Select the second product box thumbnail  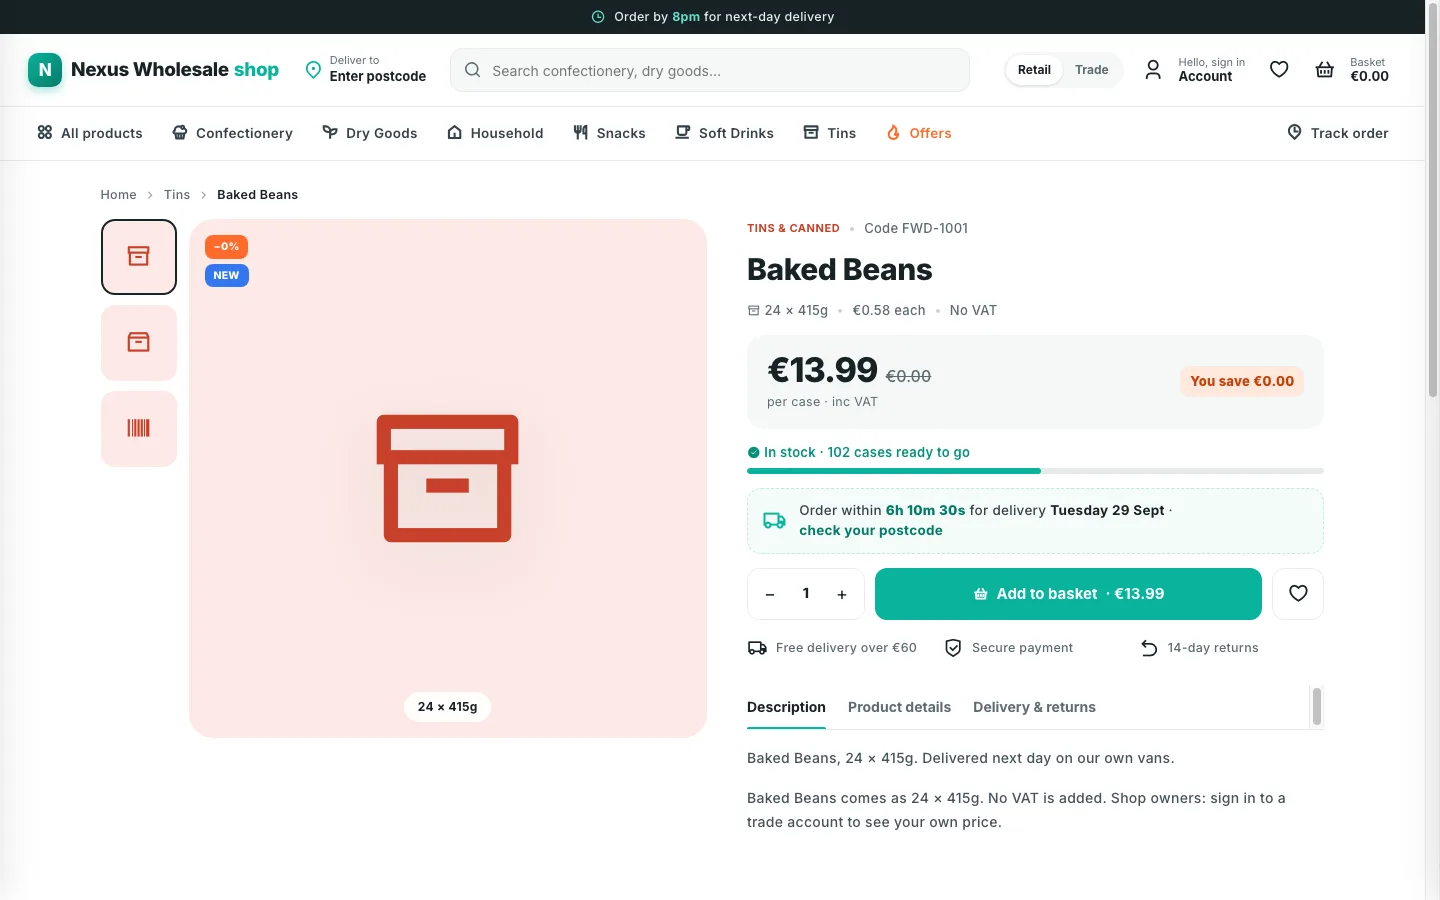coord(139,343)
